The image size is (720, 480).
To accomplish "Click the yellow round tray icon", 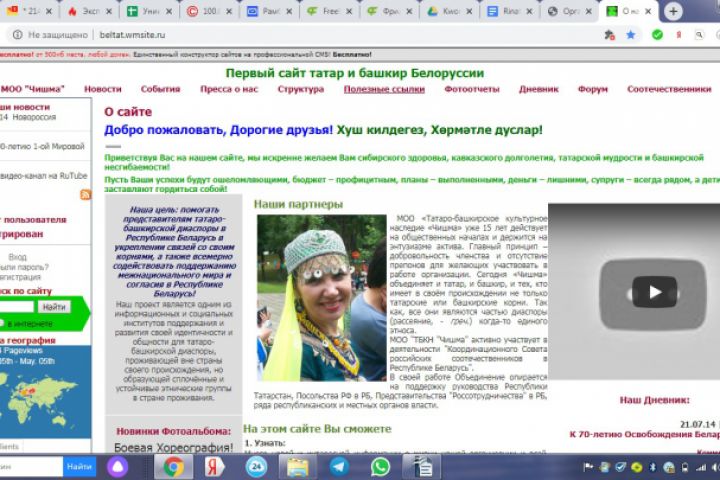I will [636, 468].
